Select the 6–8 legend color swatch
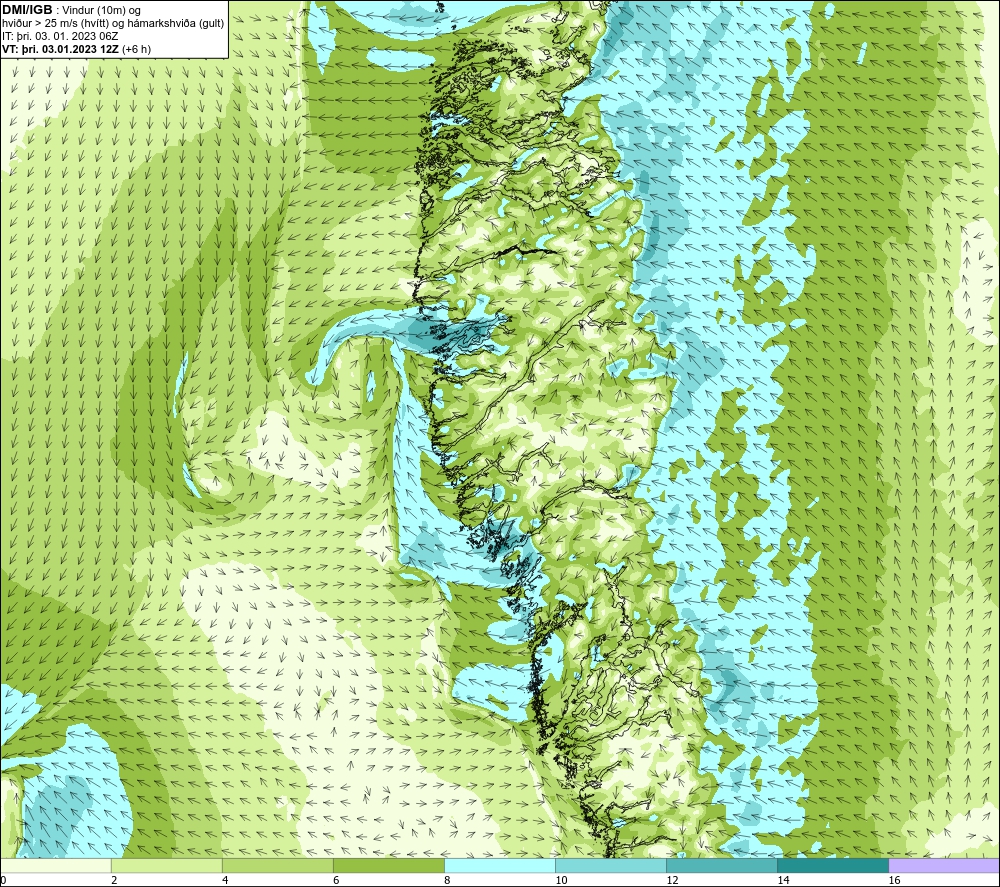The width and height of the screenshot is (1000, 887). click(x=388, y=865)
